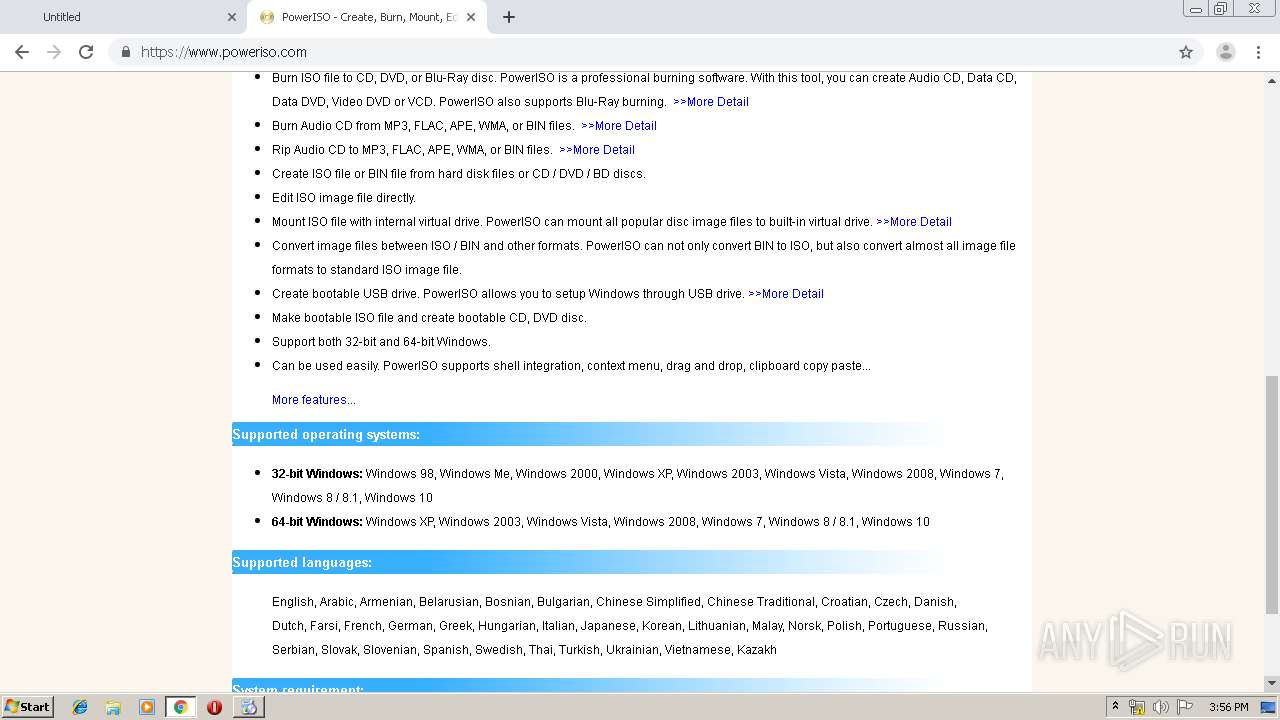Screen dimensions: 1280x720
Task: Open More Detail link for burning ISO
Action: (x=711, y=102)
